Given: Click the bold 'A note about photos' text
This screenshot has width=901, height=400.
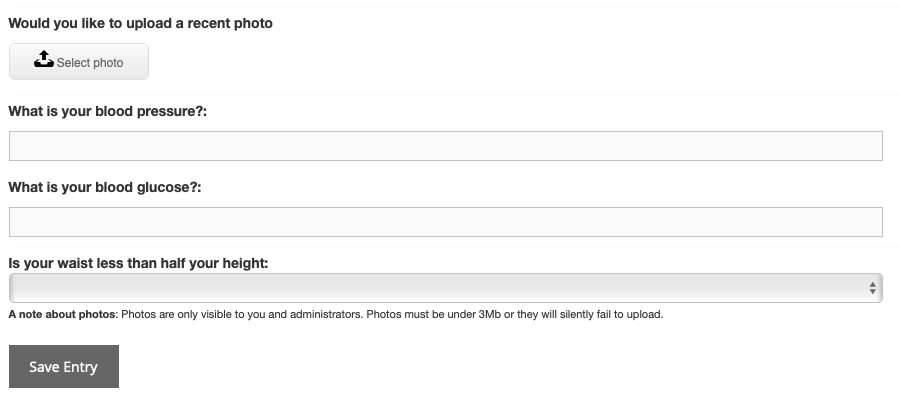Looking at the screenshot, I should coord(62,314).
